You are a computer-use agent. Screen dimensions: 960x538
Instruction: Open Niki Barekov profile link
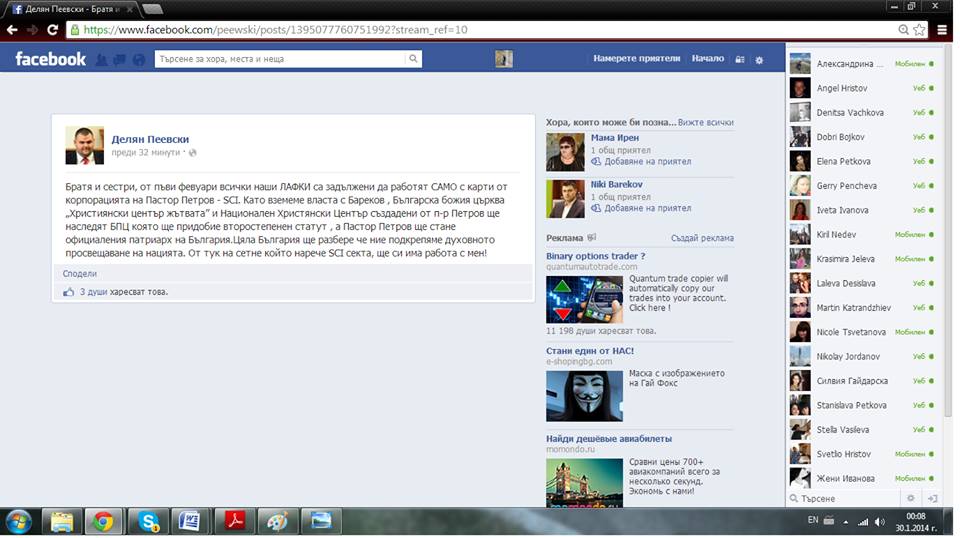(x=617, y=184)
